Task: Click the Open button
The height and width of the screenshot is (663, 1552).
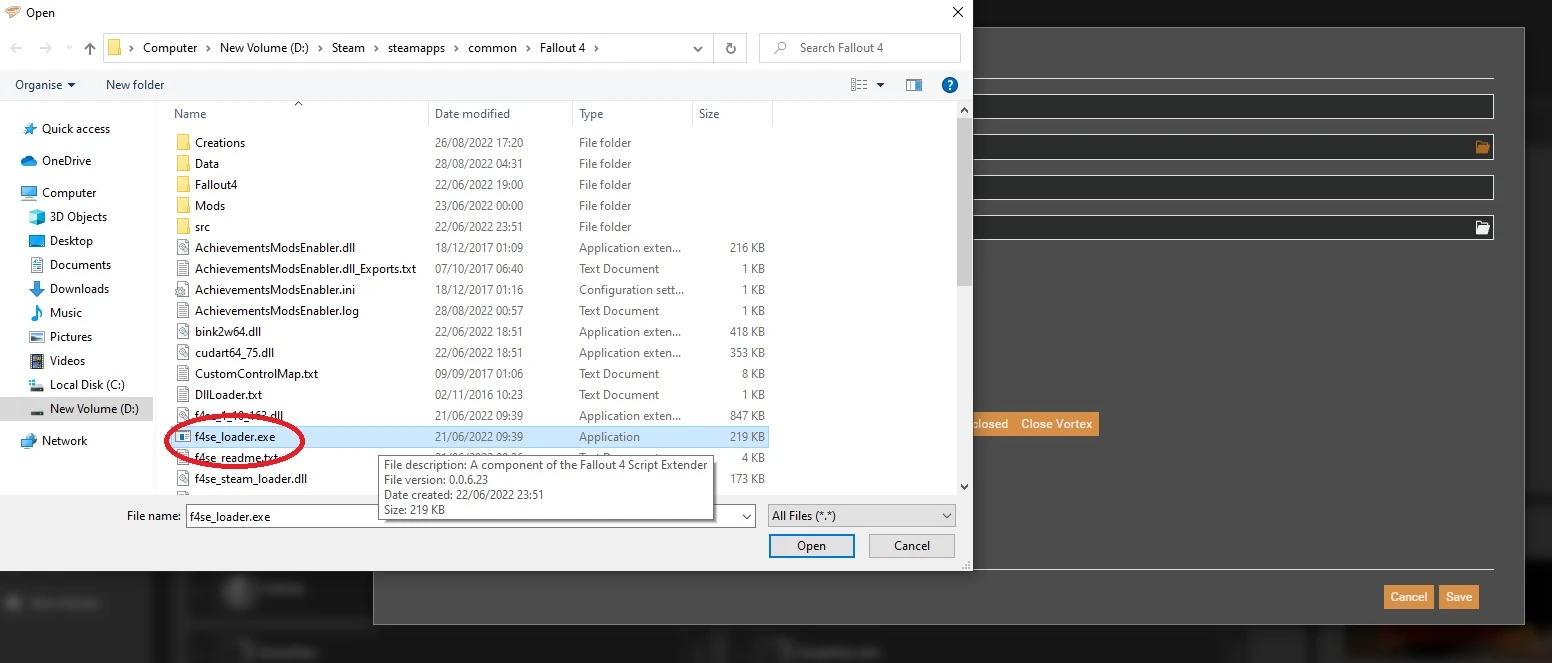Action: pos(812,546)
